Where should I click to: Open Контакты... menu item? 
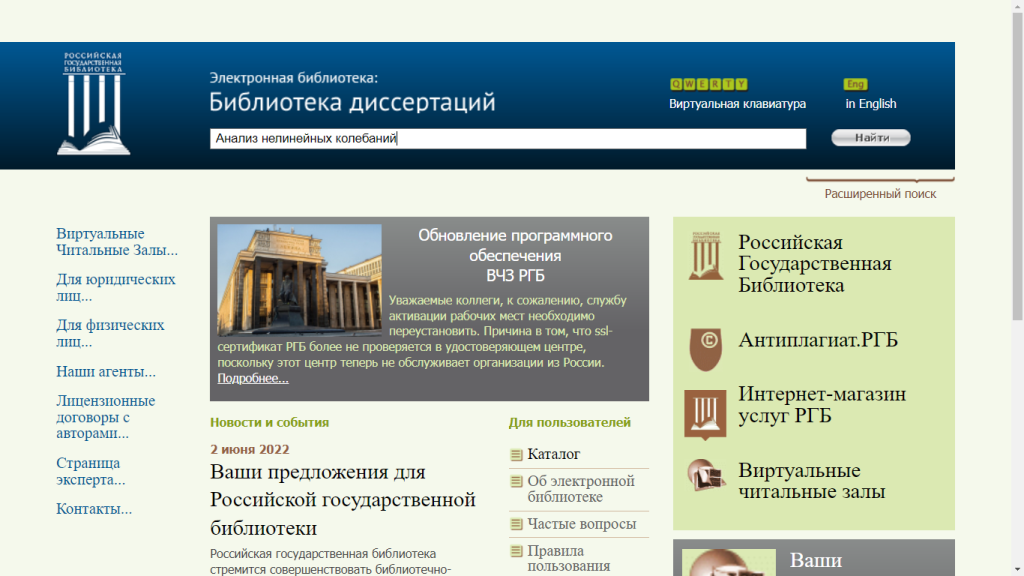click(x=93, y=509)
